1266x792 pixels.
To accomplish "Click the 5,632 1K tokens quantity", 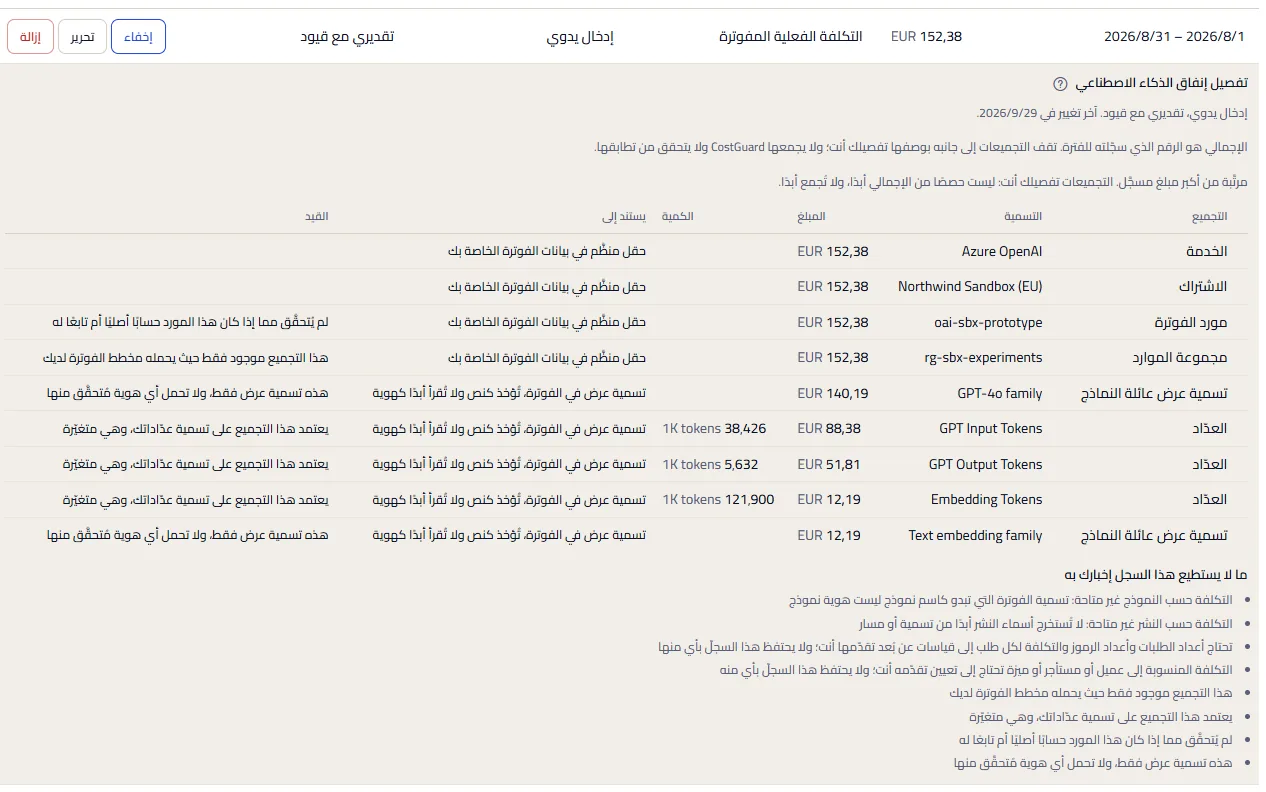I will click(710, 464).
